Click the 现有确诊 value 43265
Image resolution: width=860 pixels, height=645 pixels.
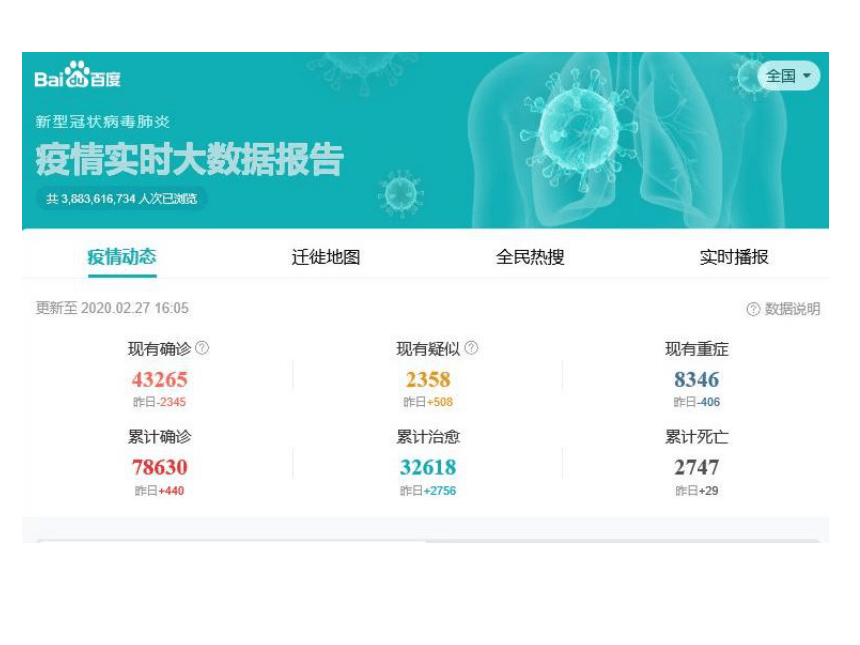[x=160, y=380]
